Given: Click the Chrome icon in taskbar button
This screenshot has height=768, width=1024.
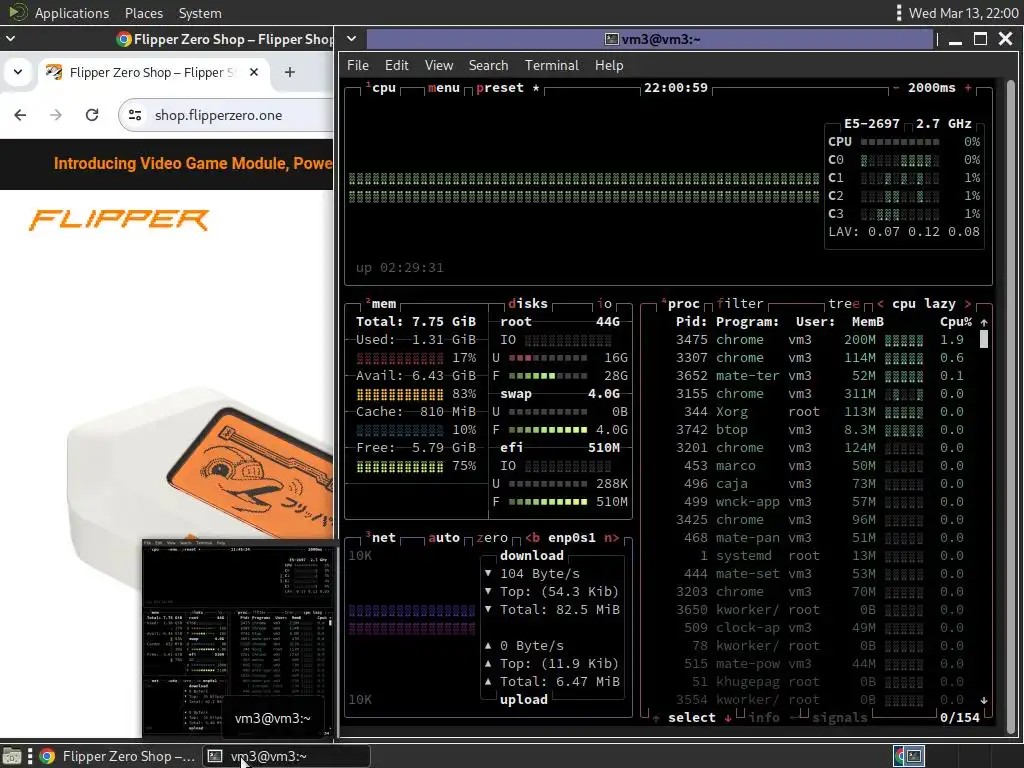Looking at the screenshot, I should click(x=47, y=756).
